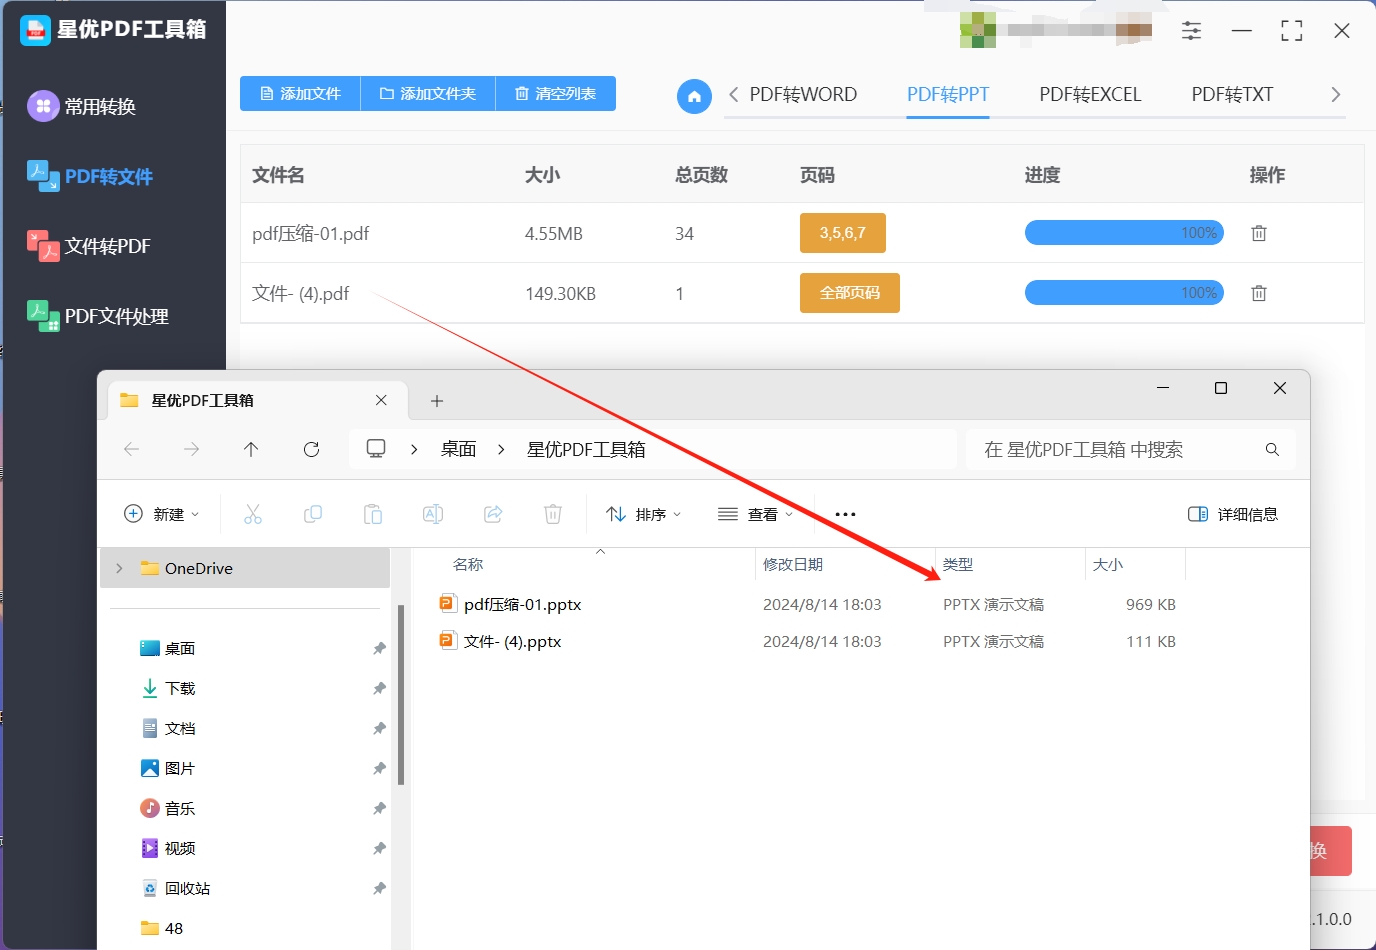This screenshot has width=1376, height=950.
Task: Click the 4.55MB size cell
Action: click(554, 234)
